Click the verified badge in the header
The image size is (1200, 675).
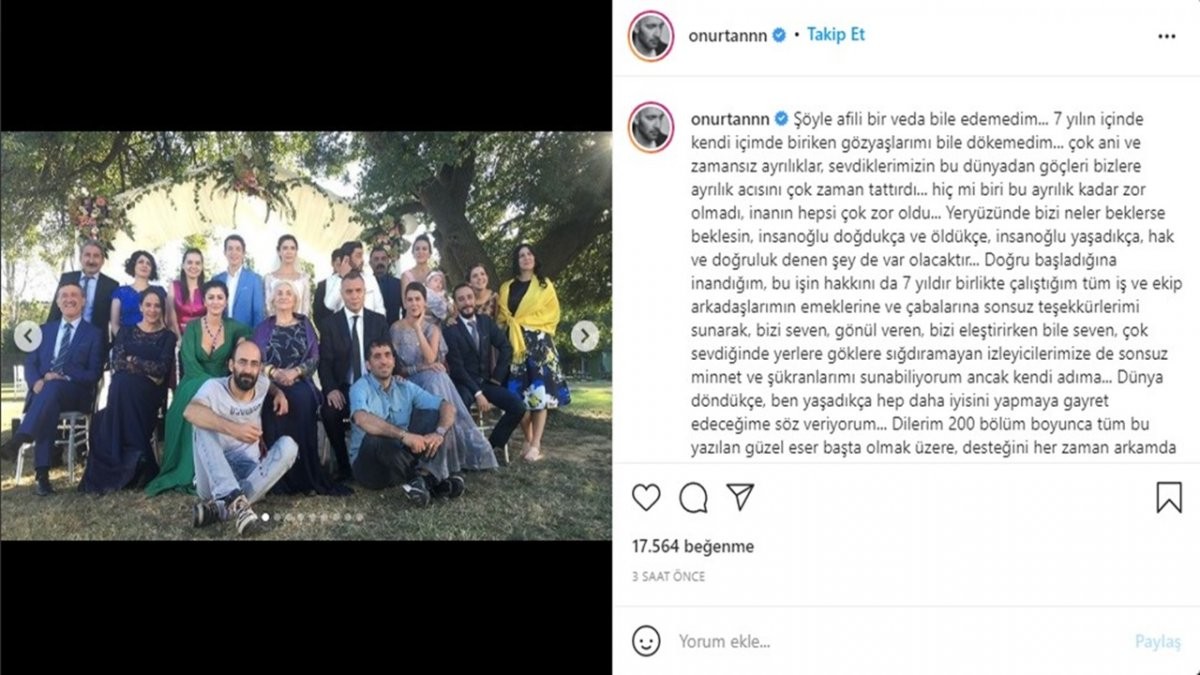[x=778, y=35]
